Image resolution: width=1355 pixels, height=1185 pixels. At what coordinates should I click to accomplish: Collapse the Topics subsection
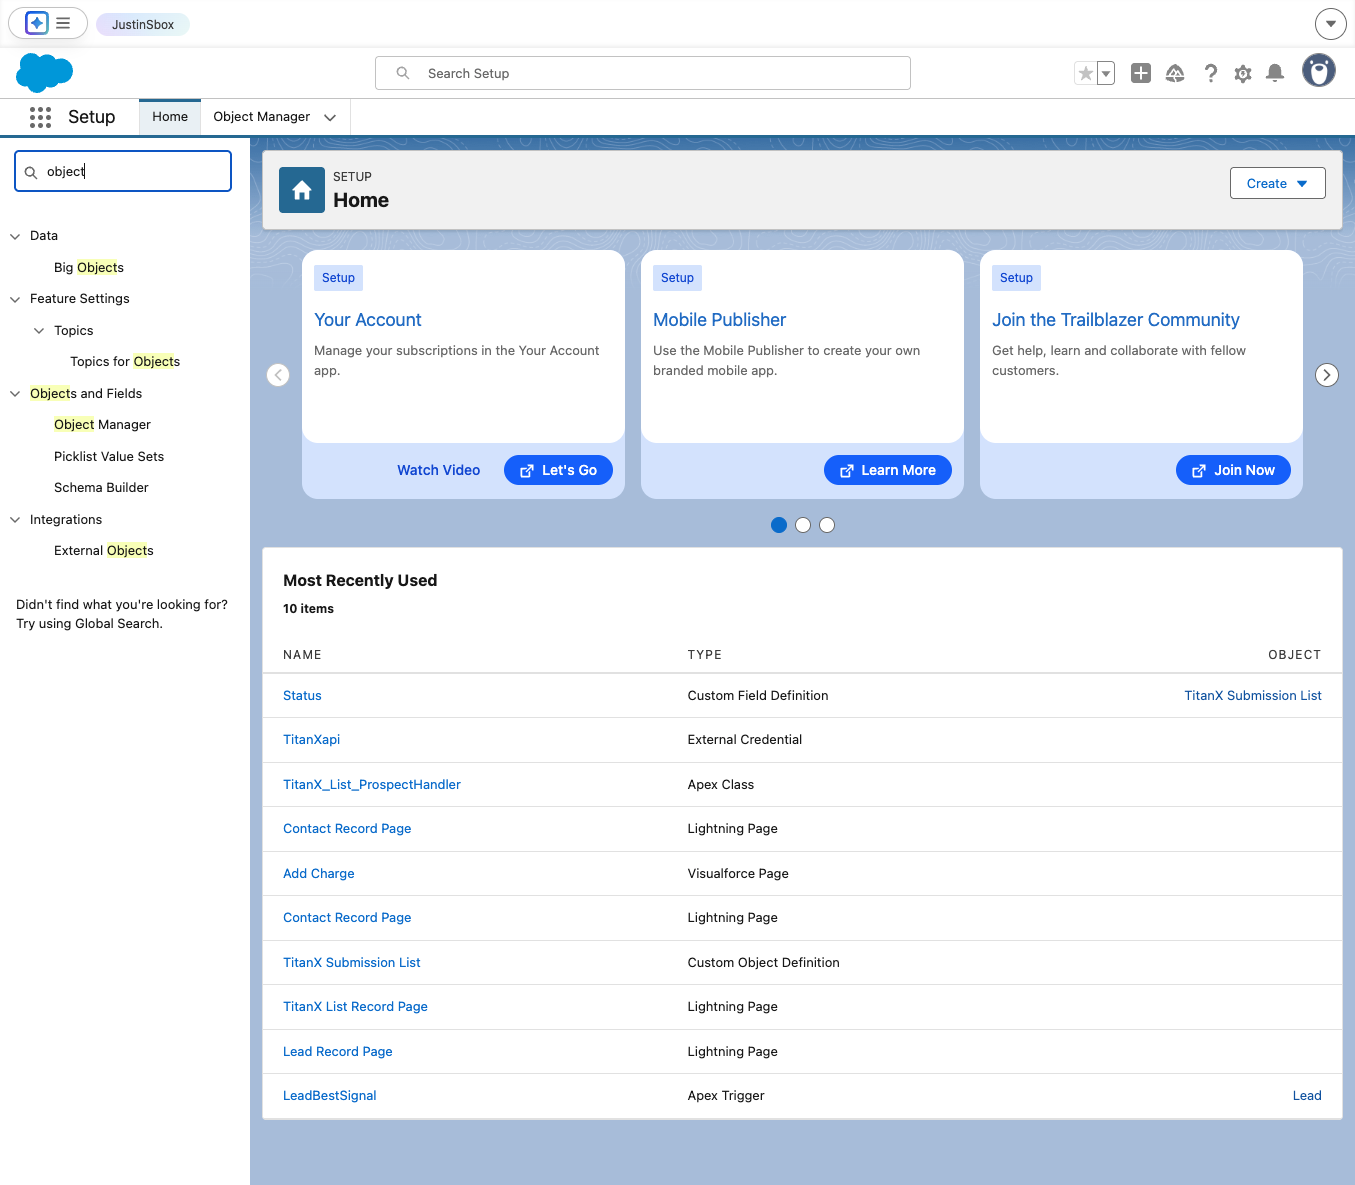point(39,331)
